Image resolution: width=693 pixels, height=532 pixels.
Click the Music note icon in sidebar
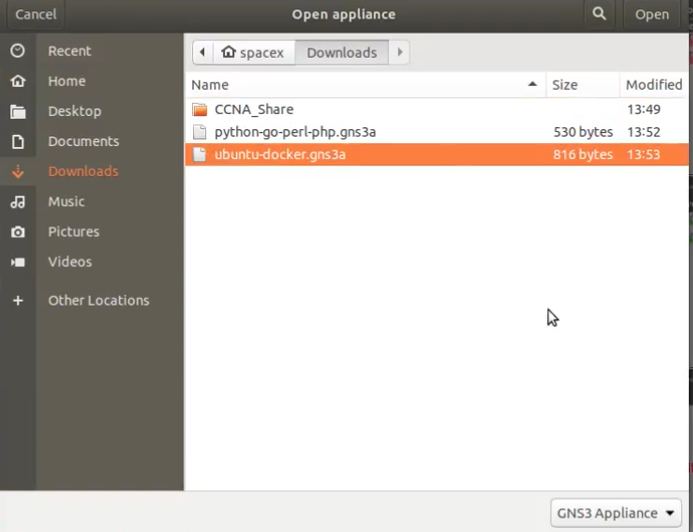point(18,202)
